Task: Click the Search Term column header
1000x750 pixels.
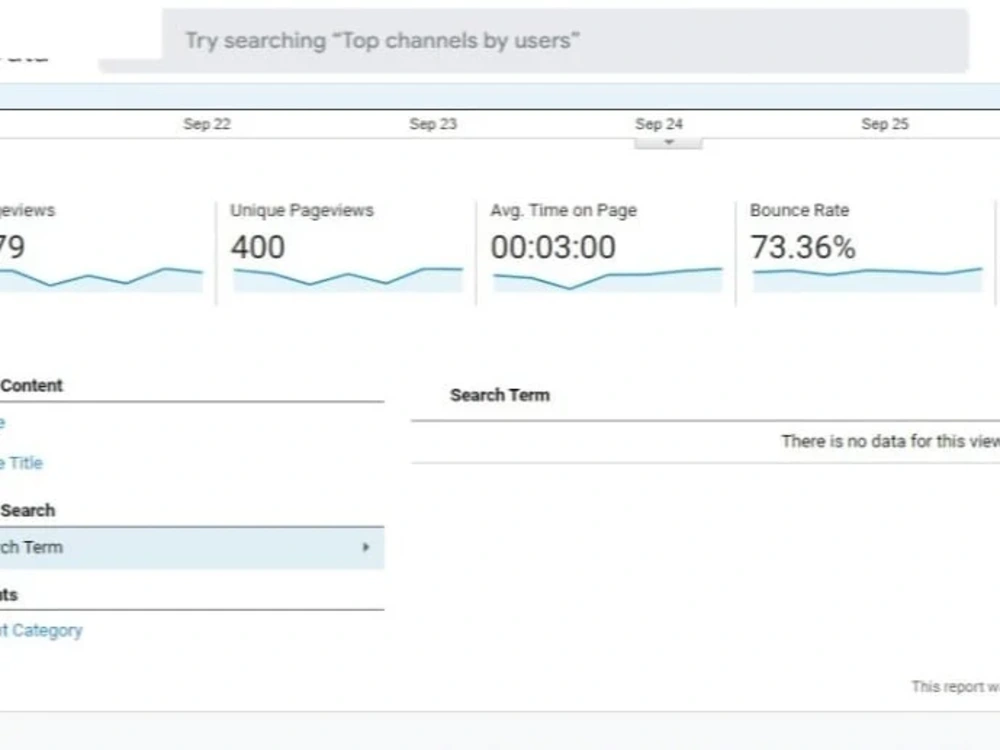Action: click(499, 395)
